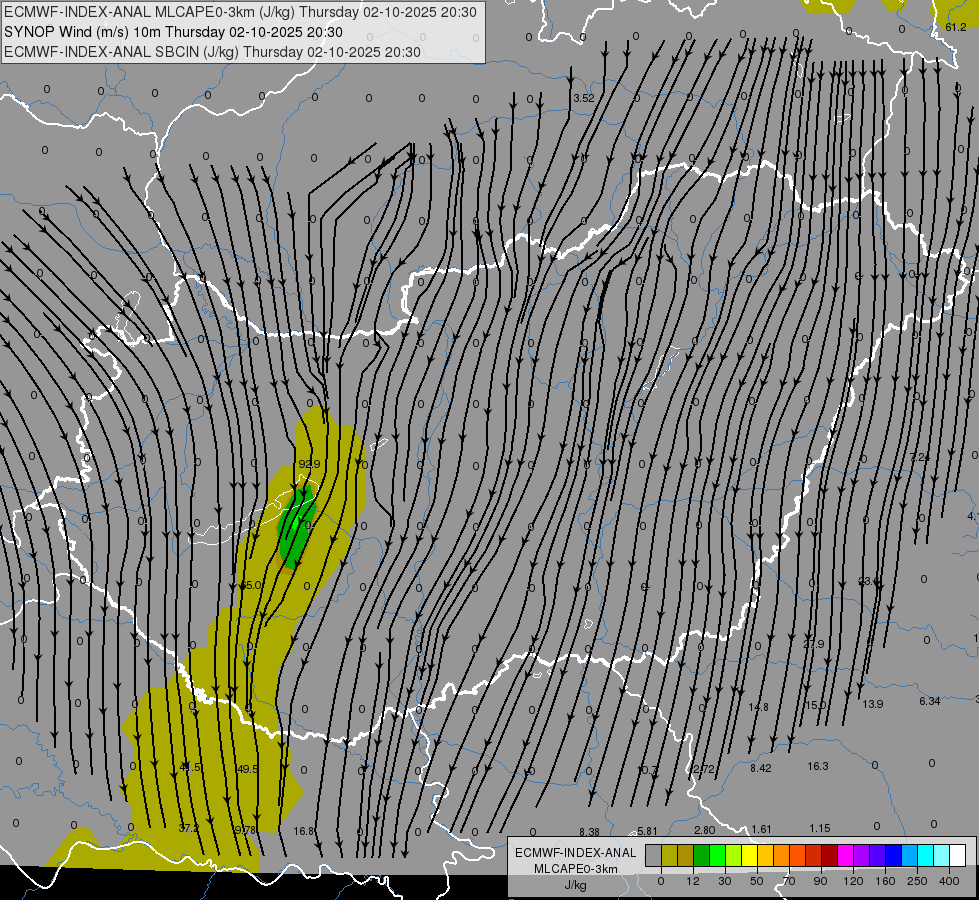
Task: Click the 49.5 value in yellow area
Action: point(247,769)
